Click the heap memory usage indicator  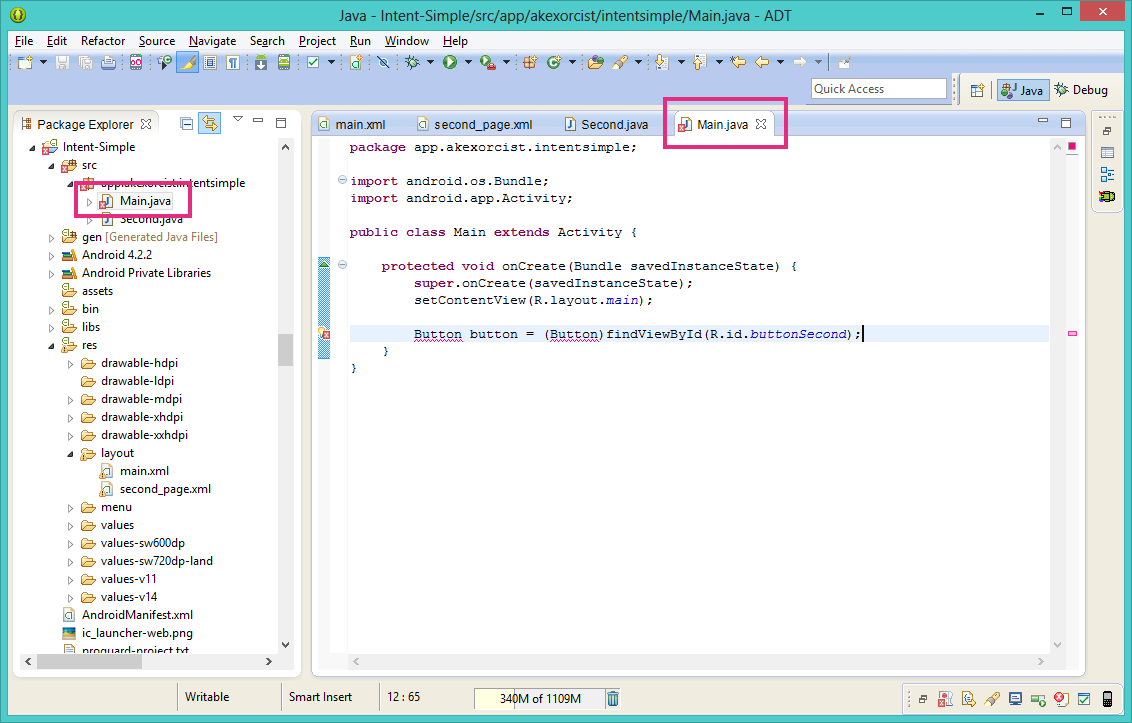pyautogui.click(x=539, y=698)
